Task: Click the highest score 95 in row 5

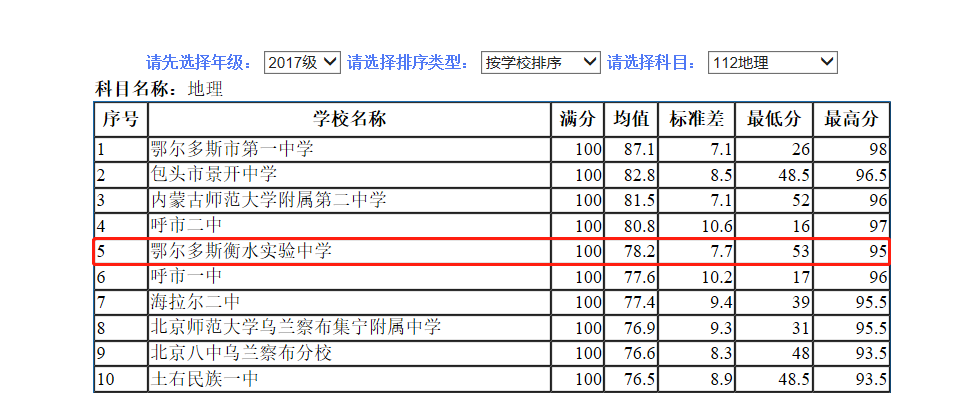Action: click(879, 252)
